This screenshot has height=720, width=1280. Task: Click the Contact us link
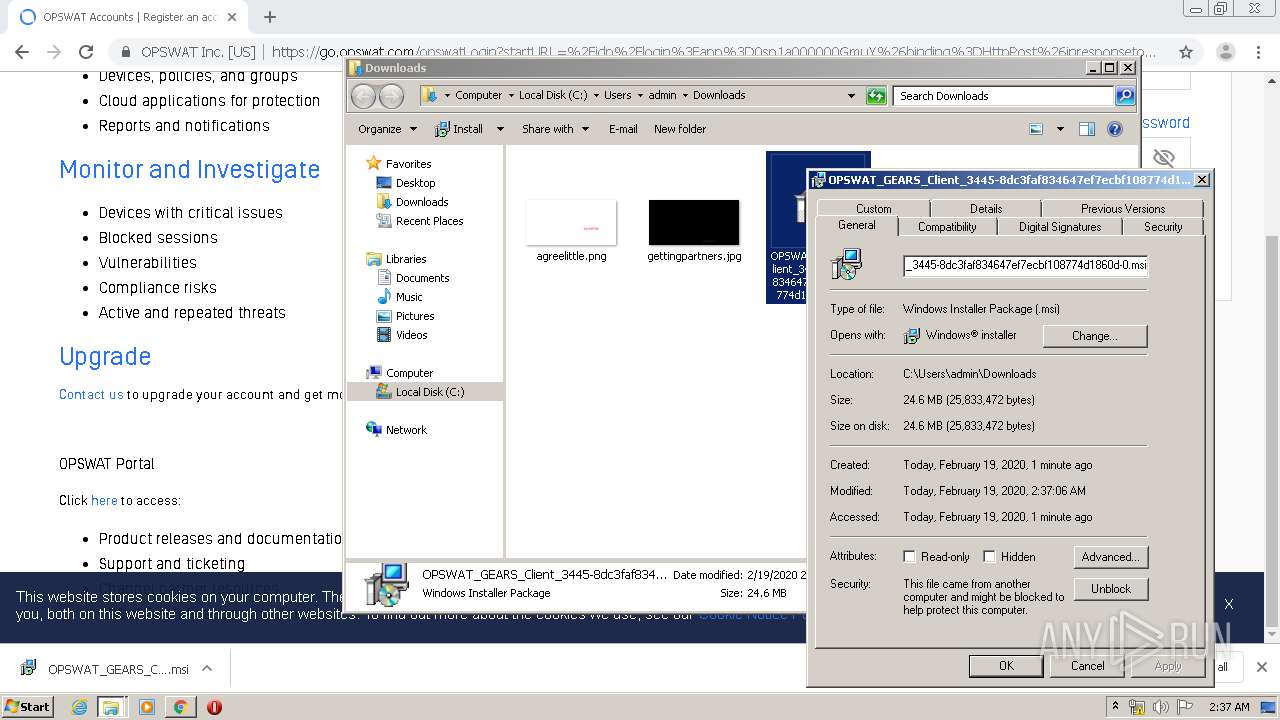[91, 394]
